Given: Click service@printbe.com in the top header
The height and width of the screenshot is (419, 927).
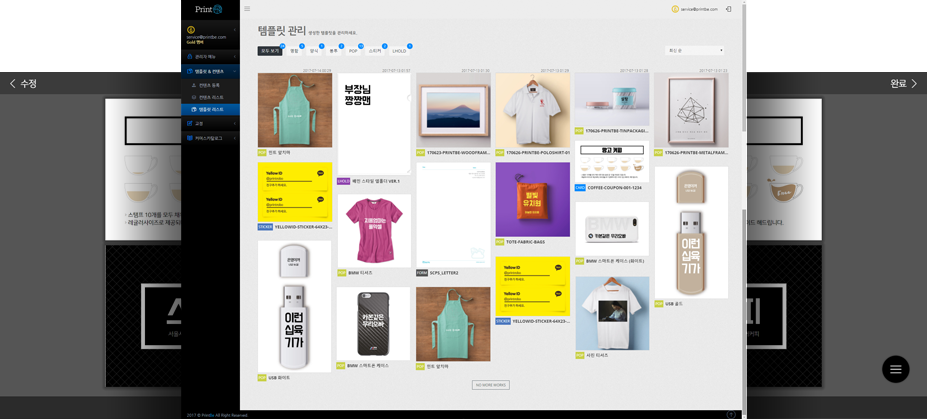Looking at the screenshot, I should [x=699, y=9].
